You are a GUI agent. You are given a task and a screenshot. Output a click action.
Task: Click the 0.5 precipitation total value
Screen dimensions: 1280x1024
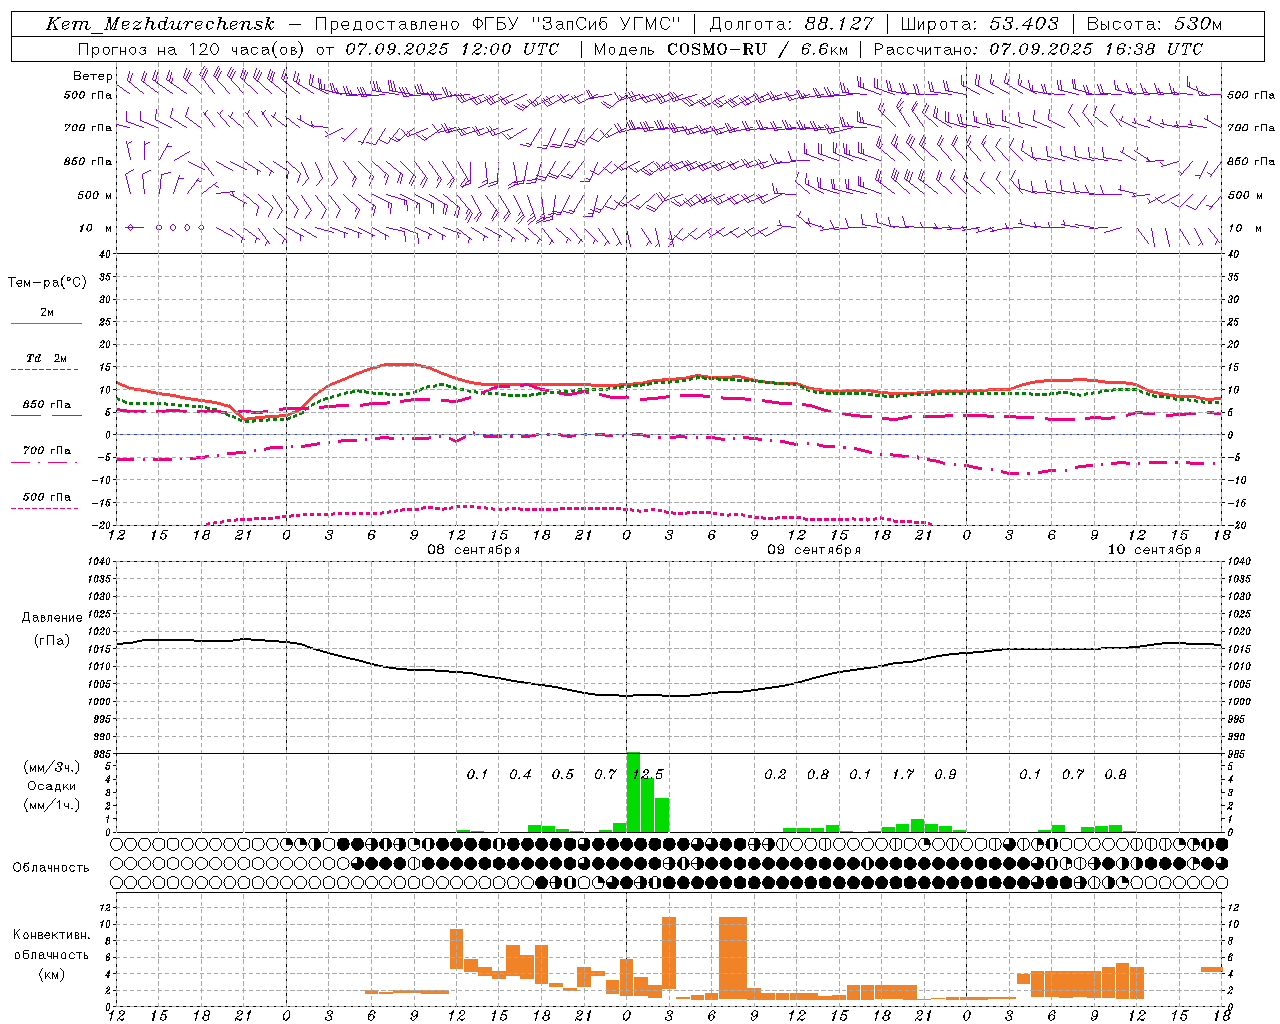563,774
